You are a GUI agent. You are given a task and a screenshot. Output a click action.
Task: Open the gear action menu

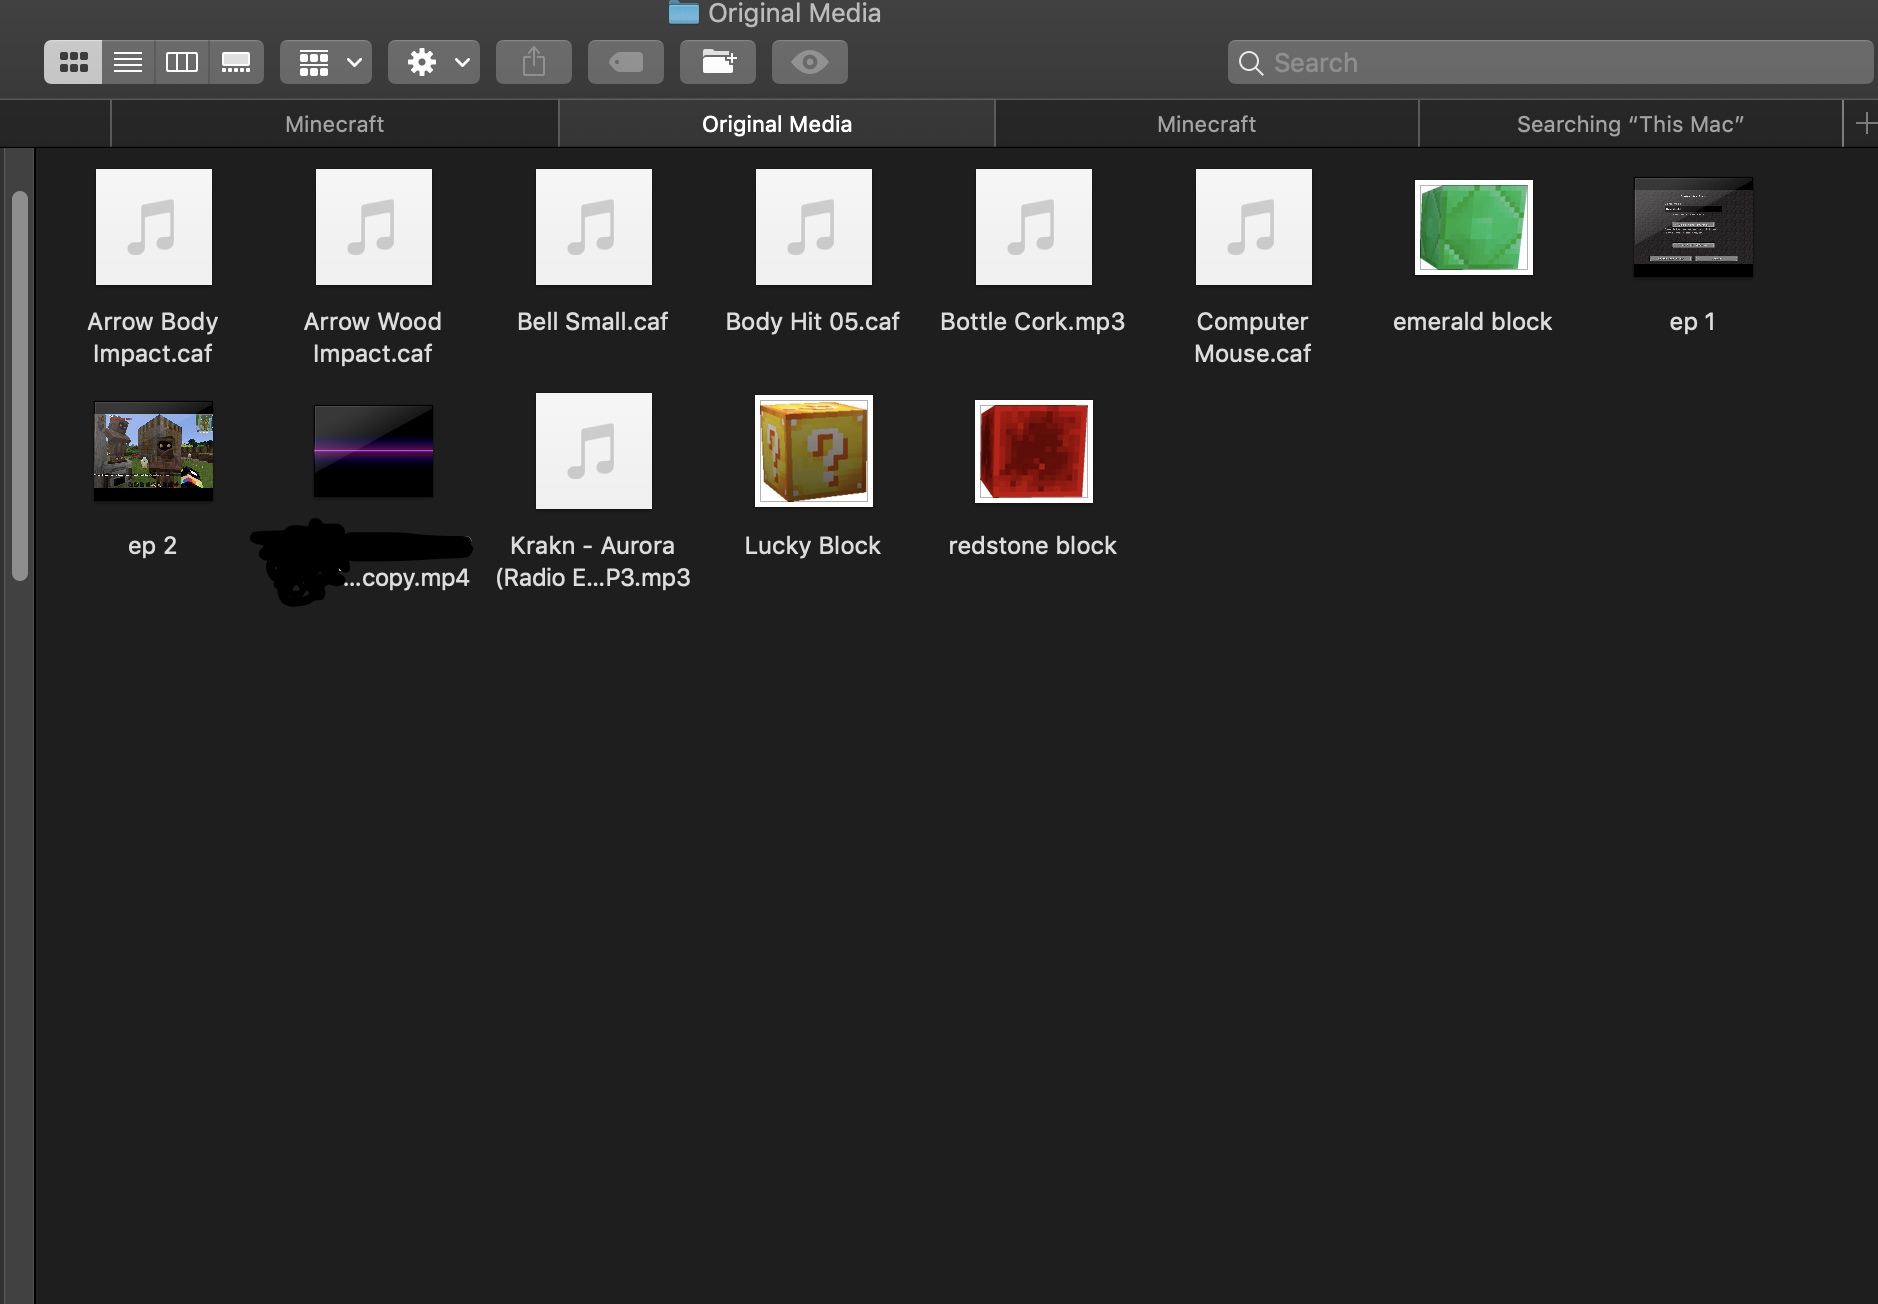tap(434, 62)
